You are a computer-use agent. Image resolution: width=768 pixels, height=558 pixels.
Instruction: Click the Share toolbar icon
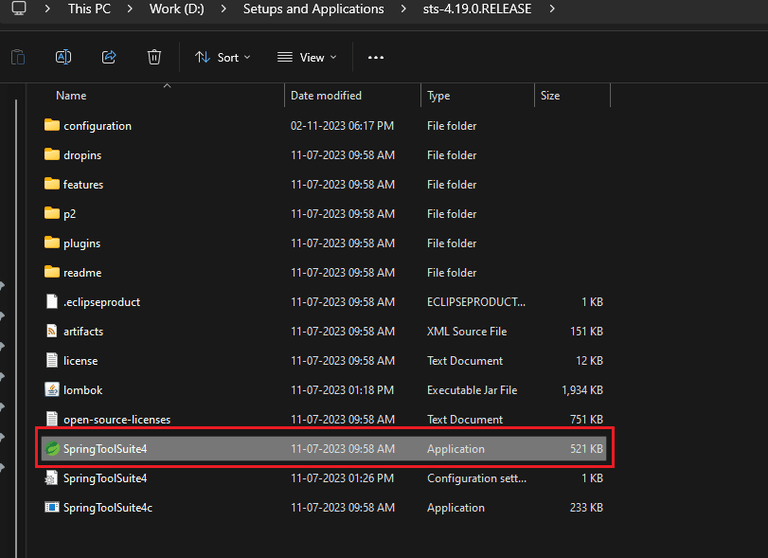click(109, 57)
